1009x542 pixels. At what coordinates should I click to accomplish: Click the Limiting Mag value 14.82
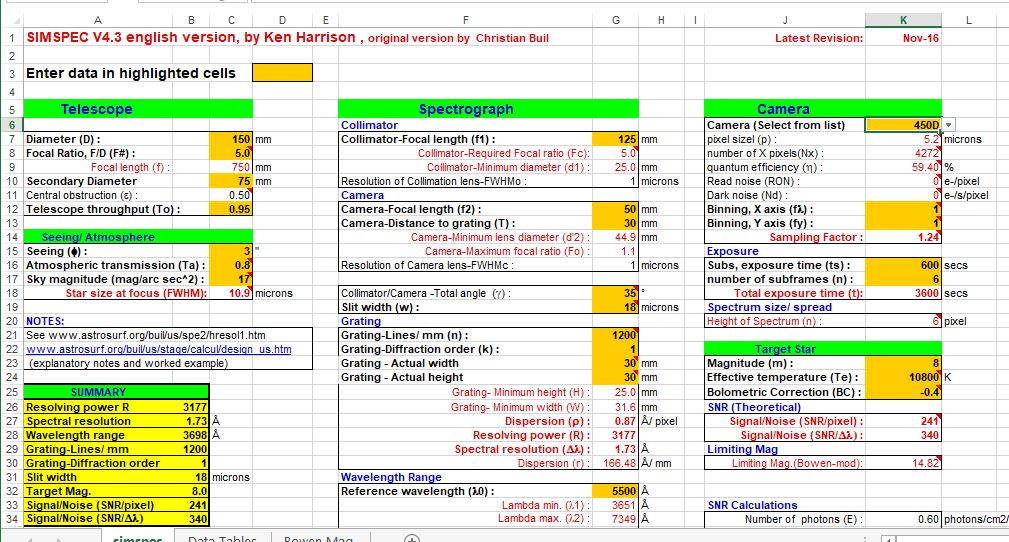click(903, 463)
